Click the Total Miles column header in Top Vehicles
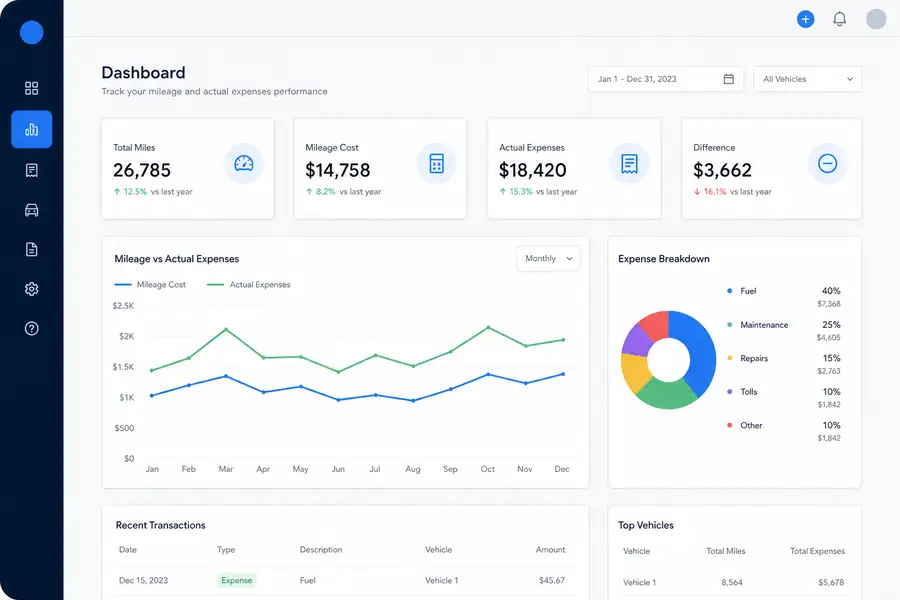 pyautogui.click(x=726, y=551)
